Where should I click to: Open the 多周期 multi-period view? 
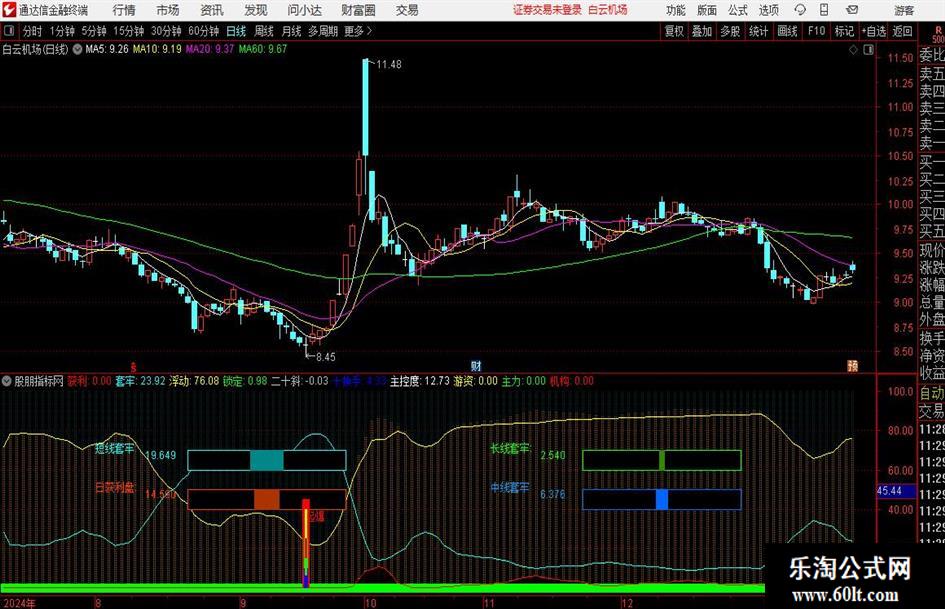pos(323,31)
